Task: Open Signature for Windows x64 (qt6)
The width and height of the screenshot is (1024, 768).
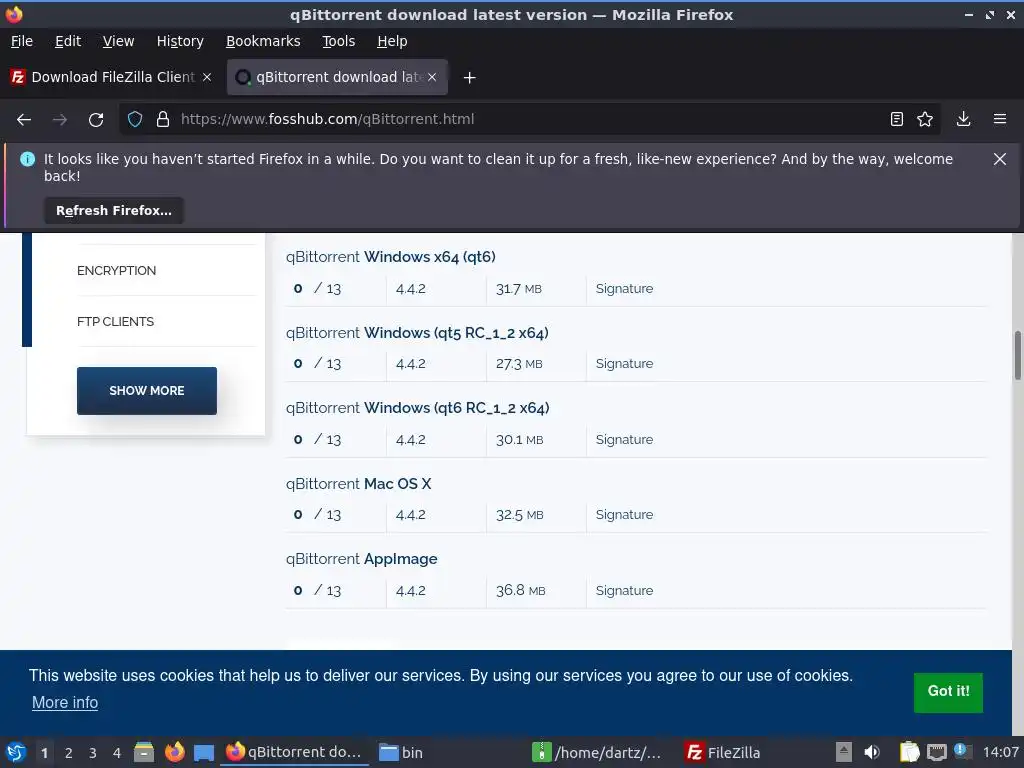Action: (x=624, y=289)
